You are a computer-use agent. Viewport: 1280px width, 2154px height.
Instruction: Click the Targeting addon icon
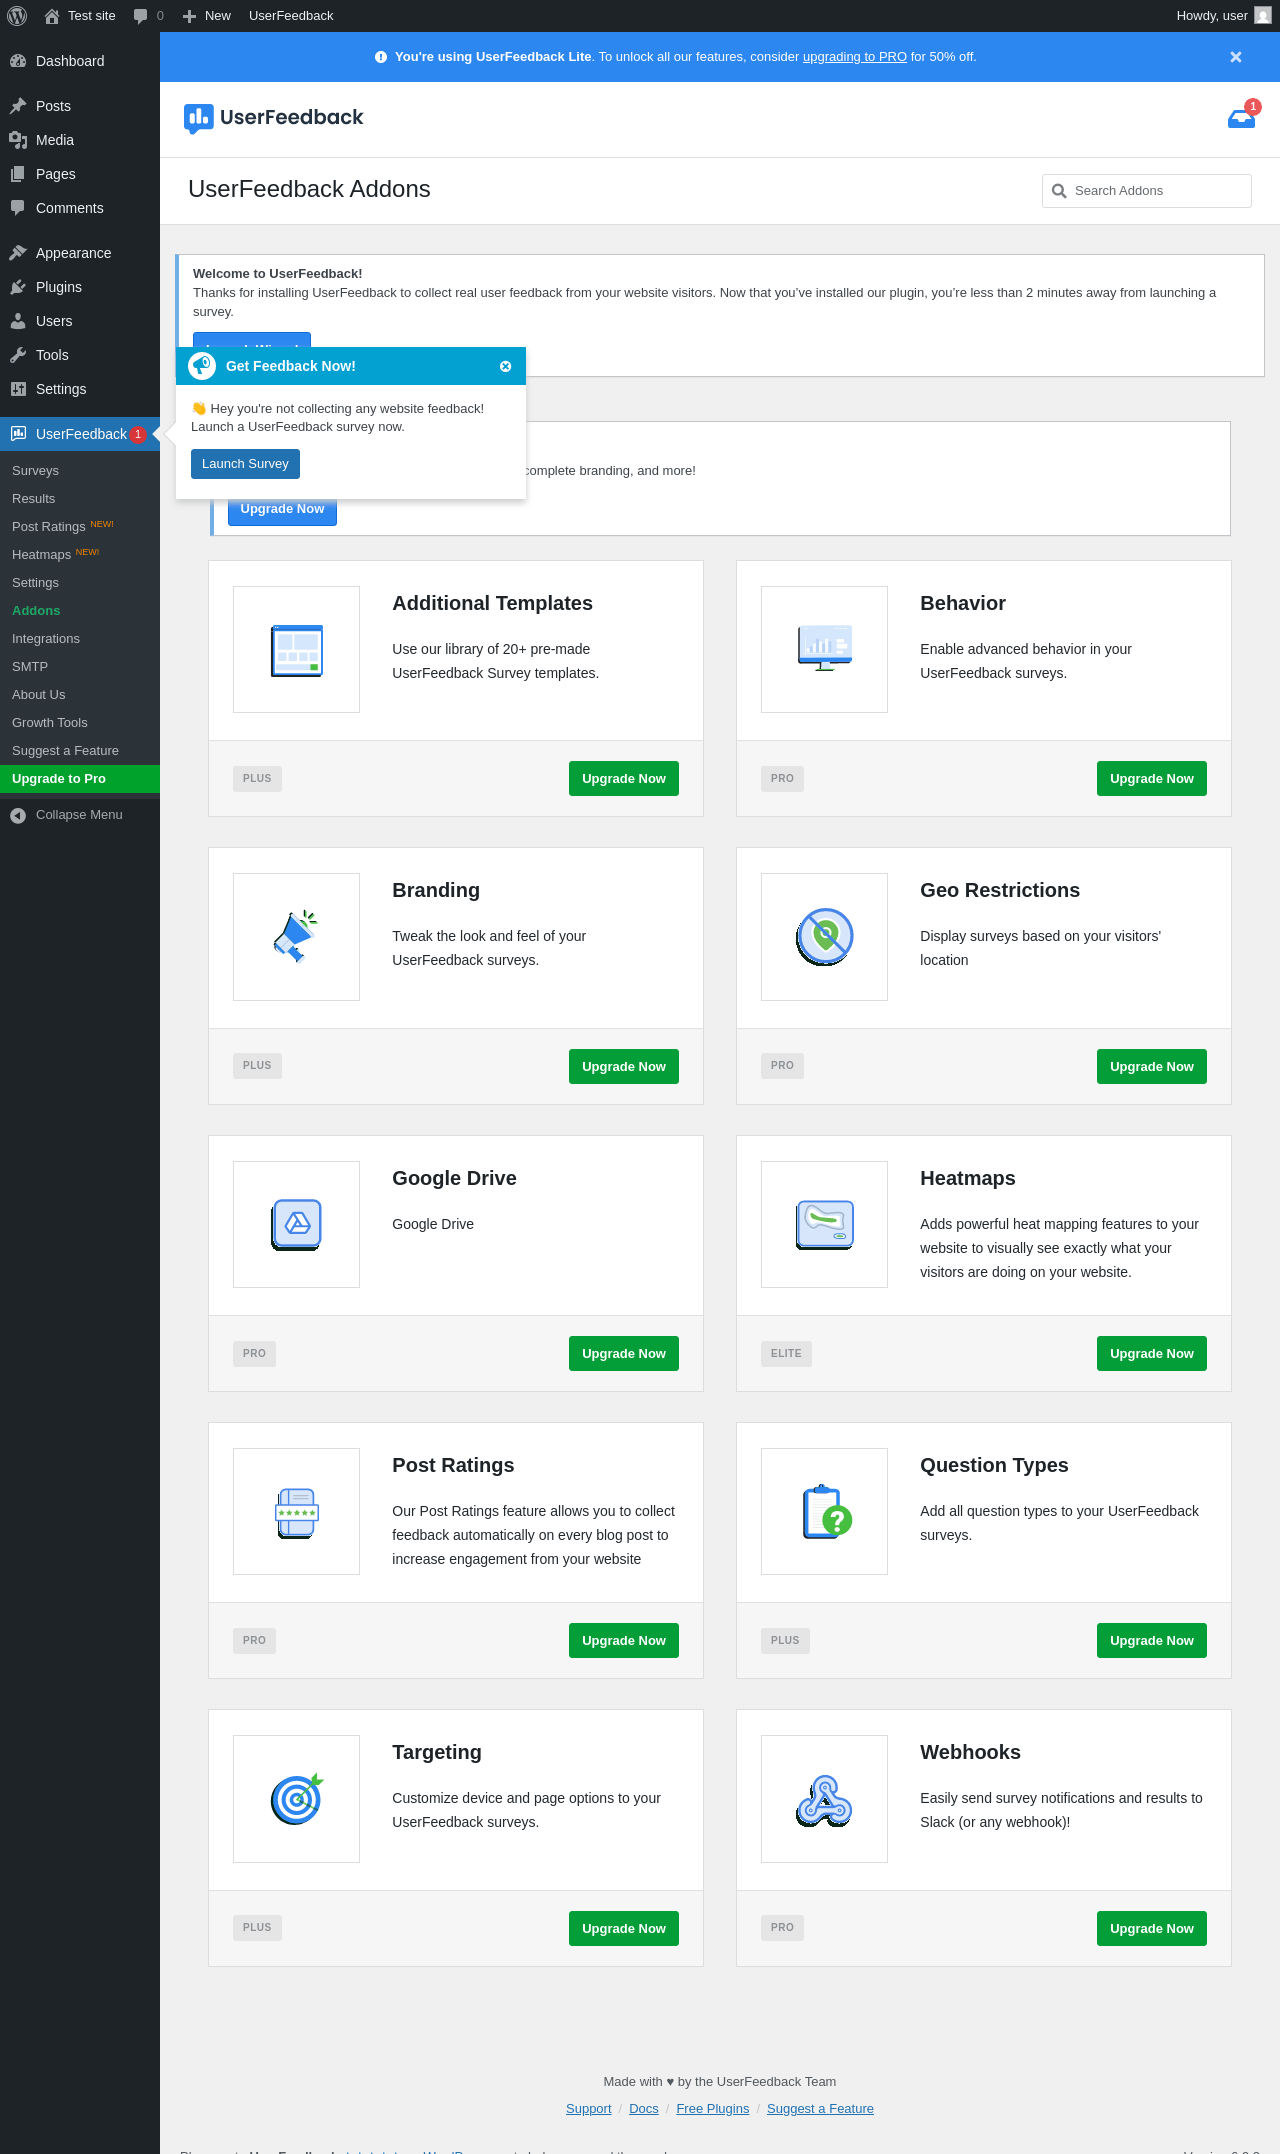click(x=296, y=1799)
